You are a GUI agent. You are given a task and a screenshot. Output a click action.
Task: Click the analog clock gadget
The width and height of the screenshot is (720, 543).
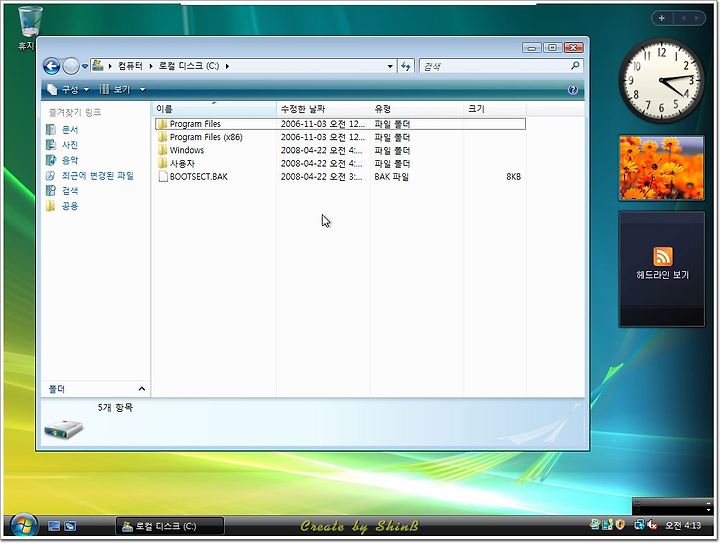coord(662,81)
